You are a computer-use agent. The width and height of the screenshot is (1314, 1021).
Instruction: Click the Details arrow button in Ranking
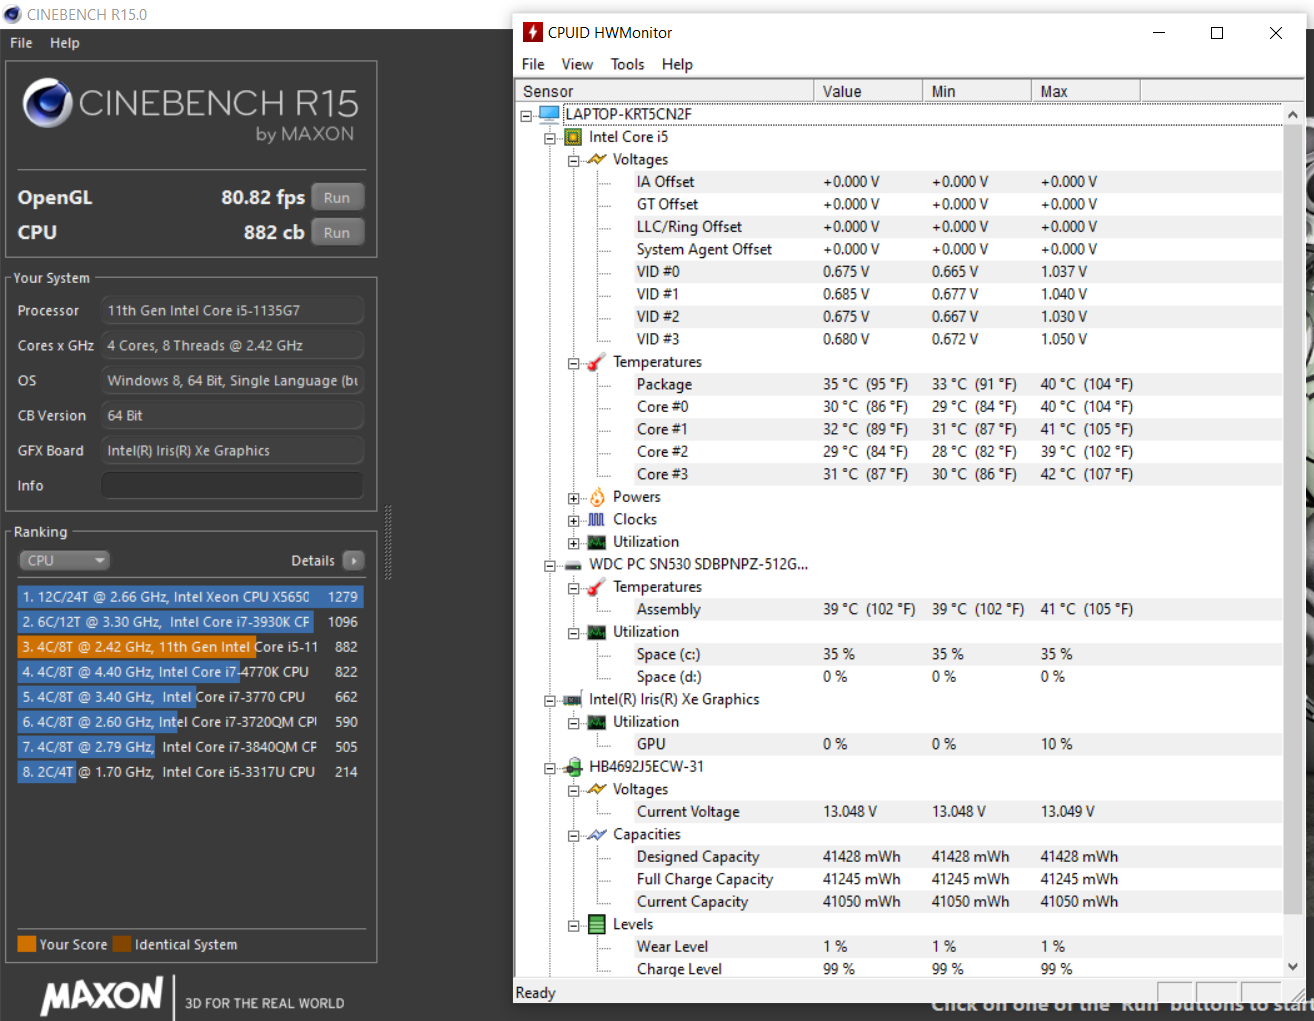tap(354, 561)
